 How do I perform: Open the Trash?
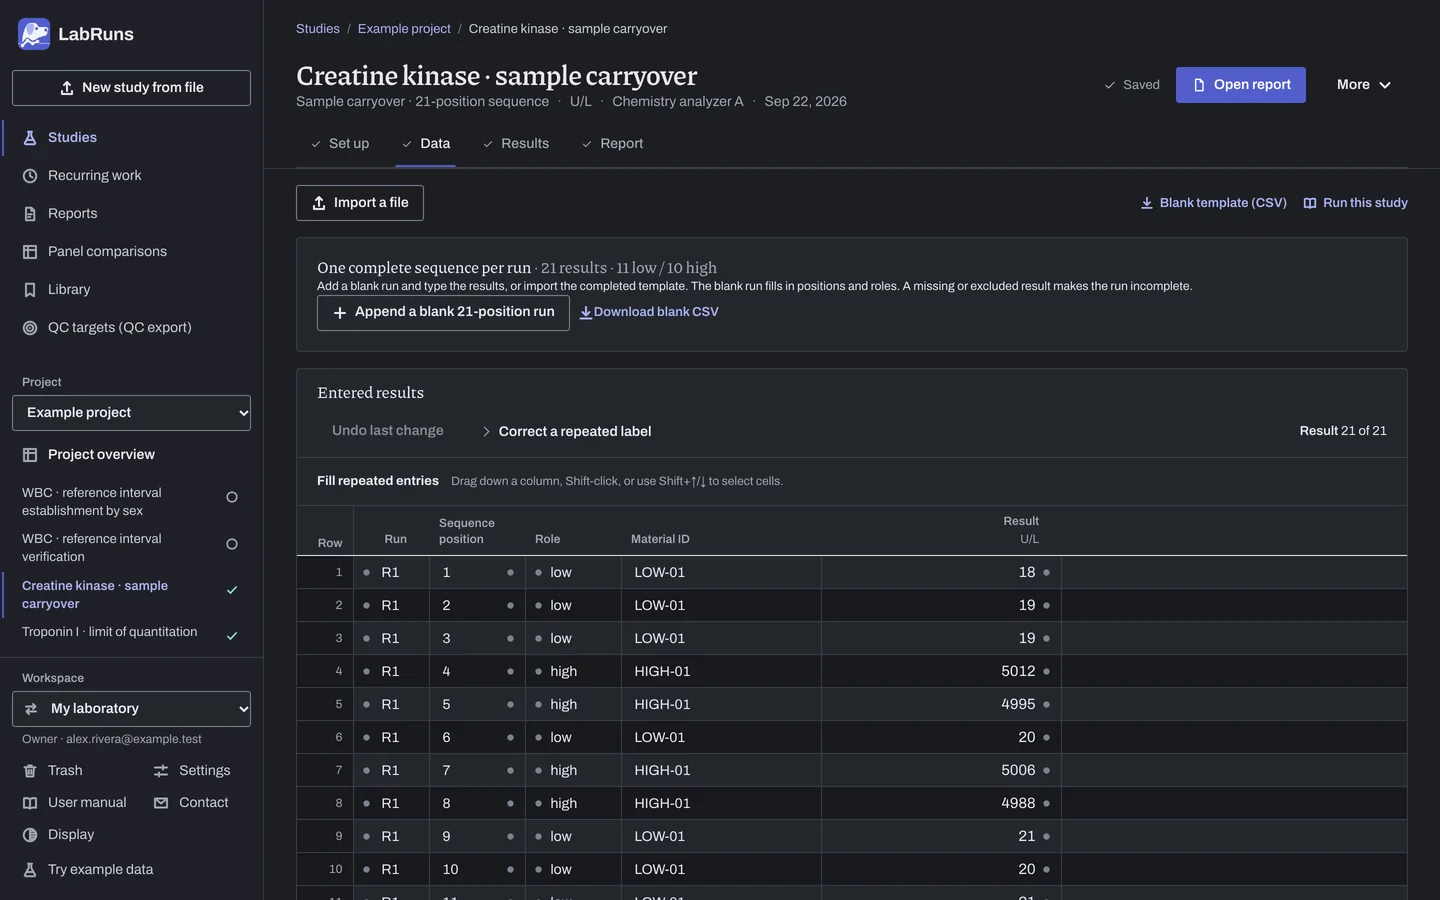point(53,771)
